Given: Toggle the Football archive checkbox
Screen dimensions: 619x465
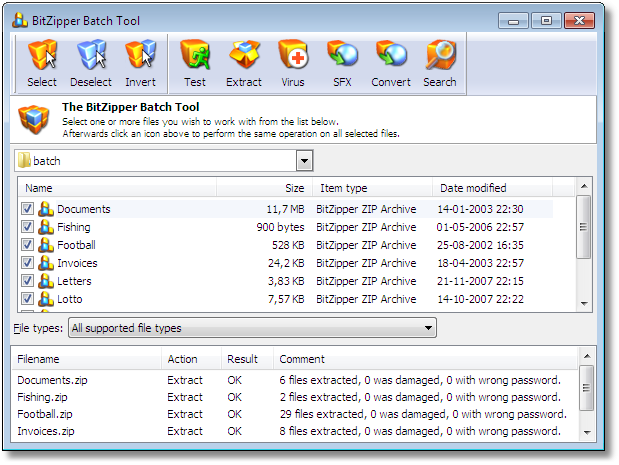Looking at the screenshot, I should (x=27, y=245).
